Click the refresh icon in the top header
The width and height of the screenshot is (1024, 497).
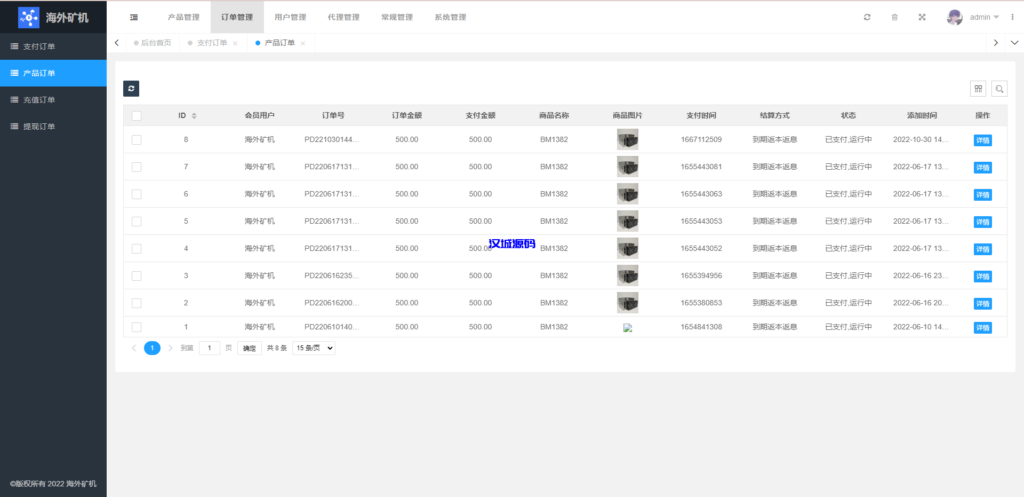(x=867, y=17)
